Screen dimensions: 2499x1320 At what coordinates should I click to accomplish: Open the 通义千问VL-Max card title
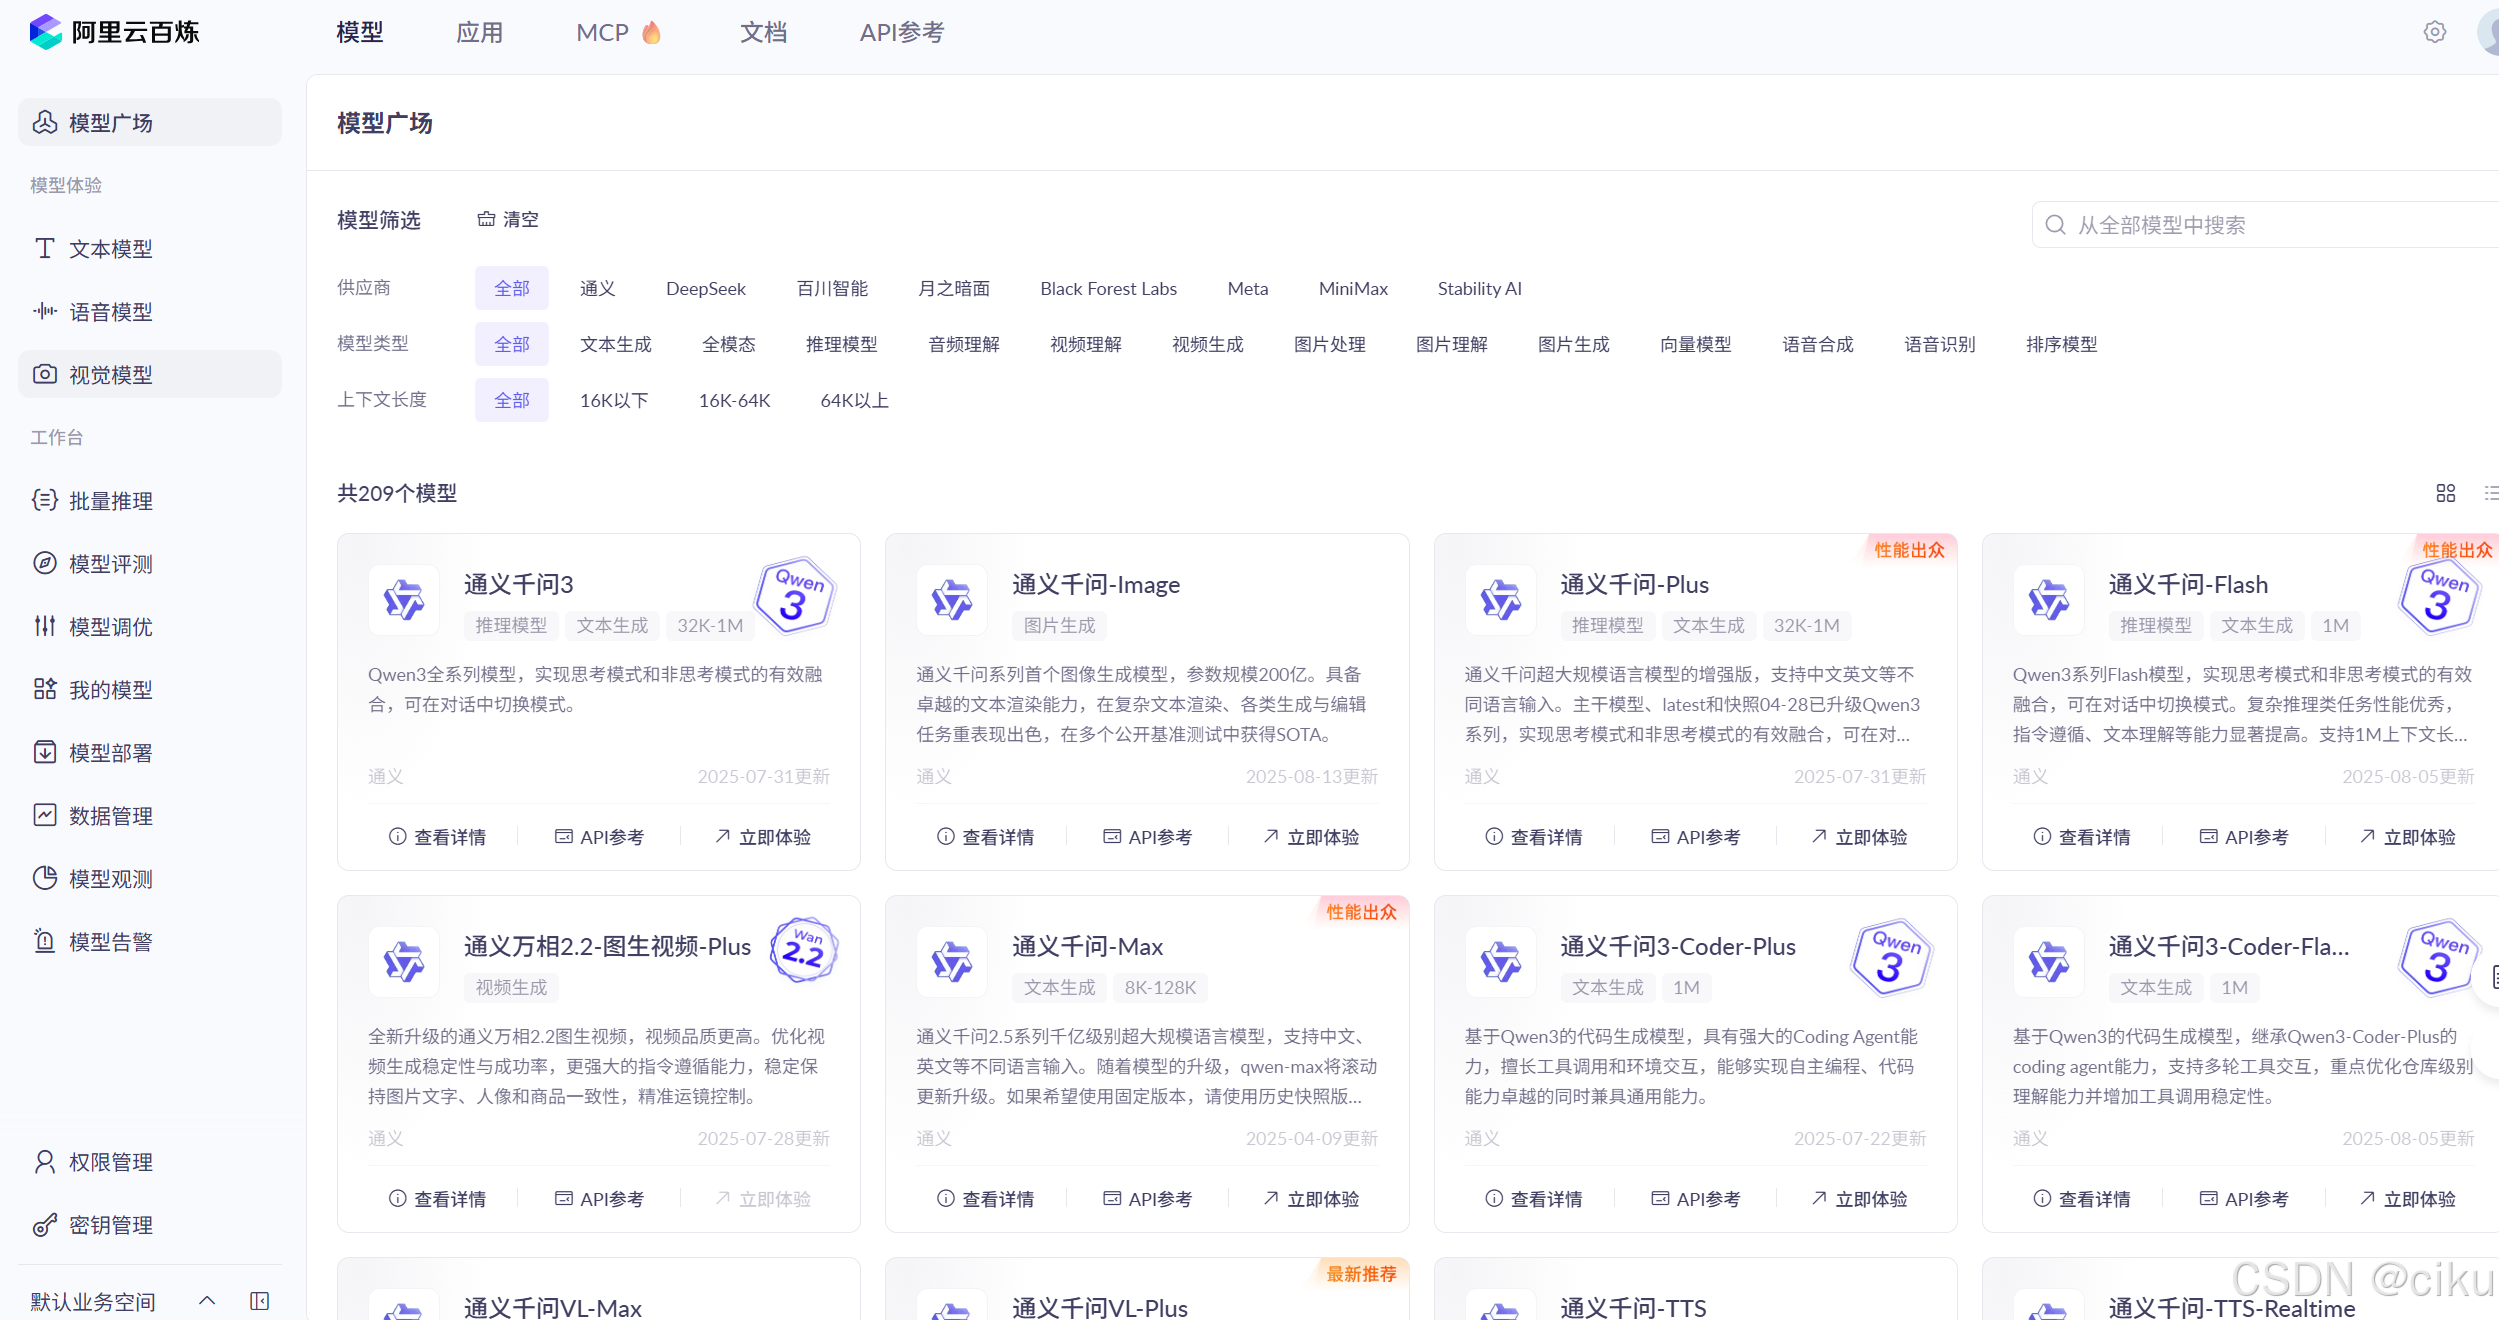[x=553, y=1307]
